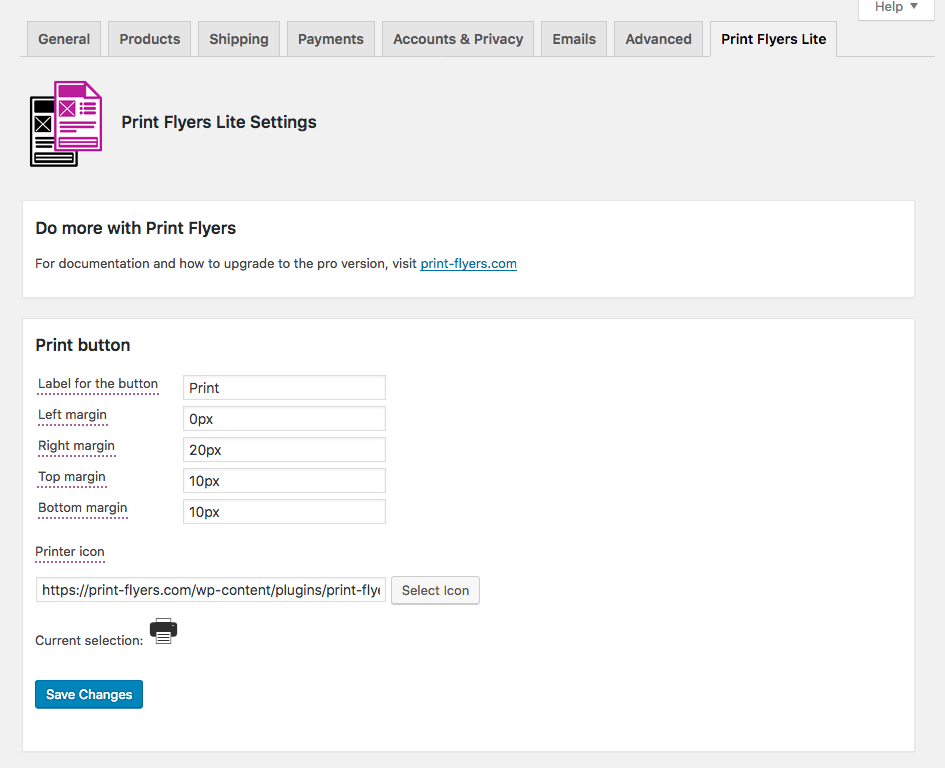
Task: Go to the Shipping tab
Action: click(x=239, y=39)
